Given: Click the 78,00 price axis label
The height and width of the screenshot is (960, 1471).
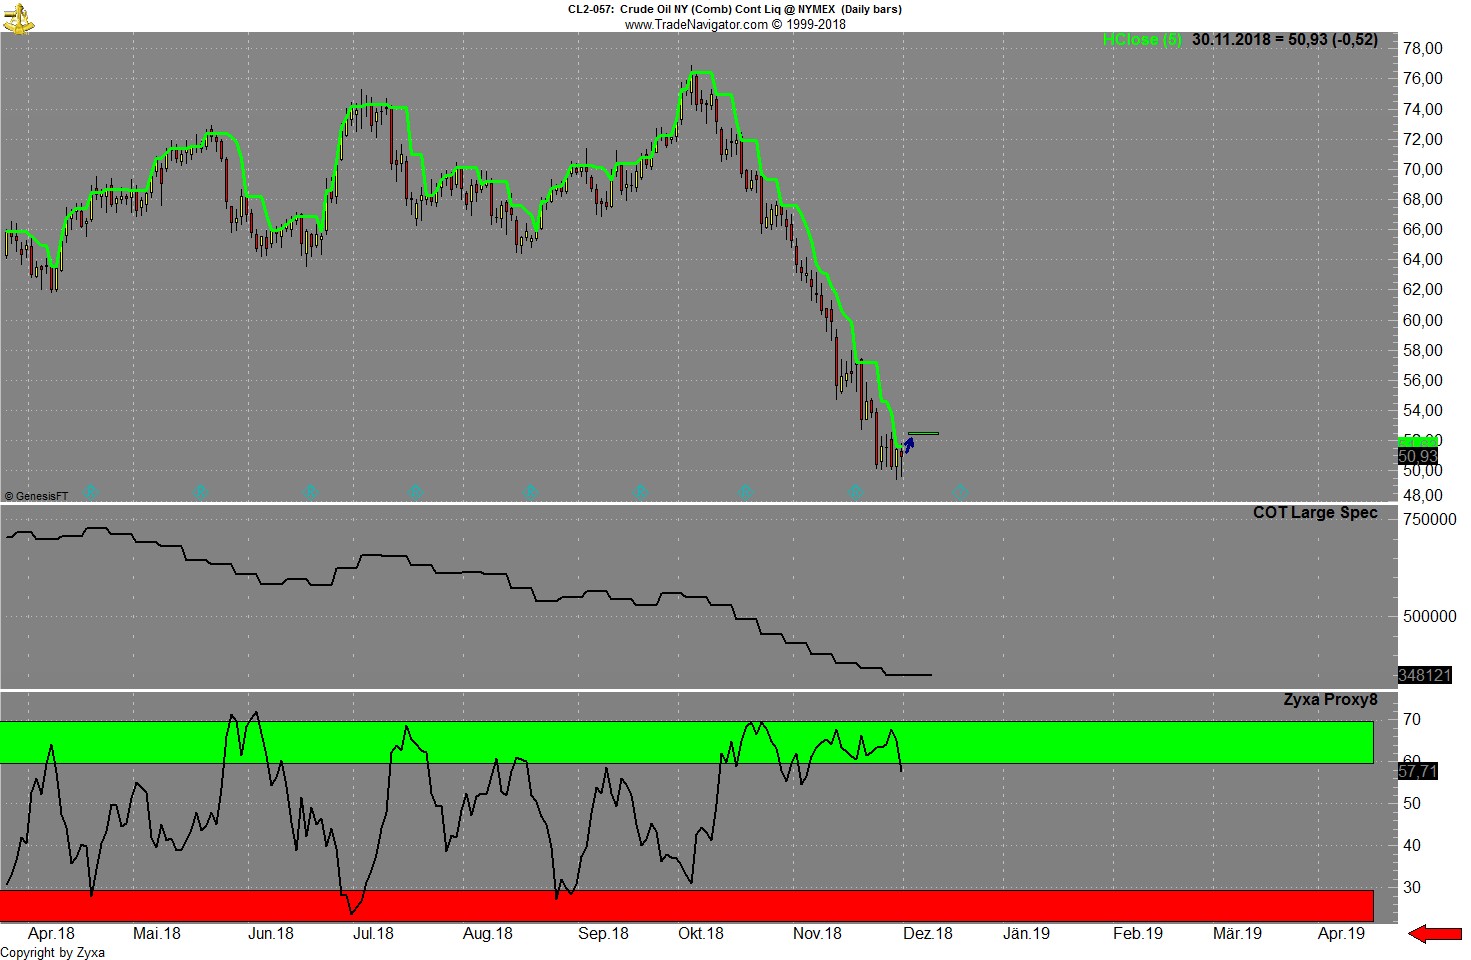Looking at the screenshot, I should pos(1423,48).
